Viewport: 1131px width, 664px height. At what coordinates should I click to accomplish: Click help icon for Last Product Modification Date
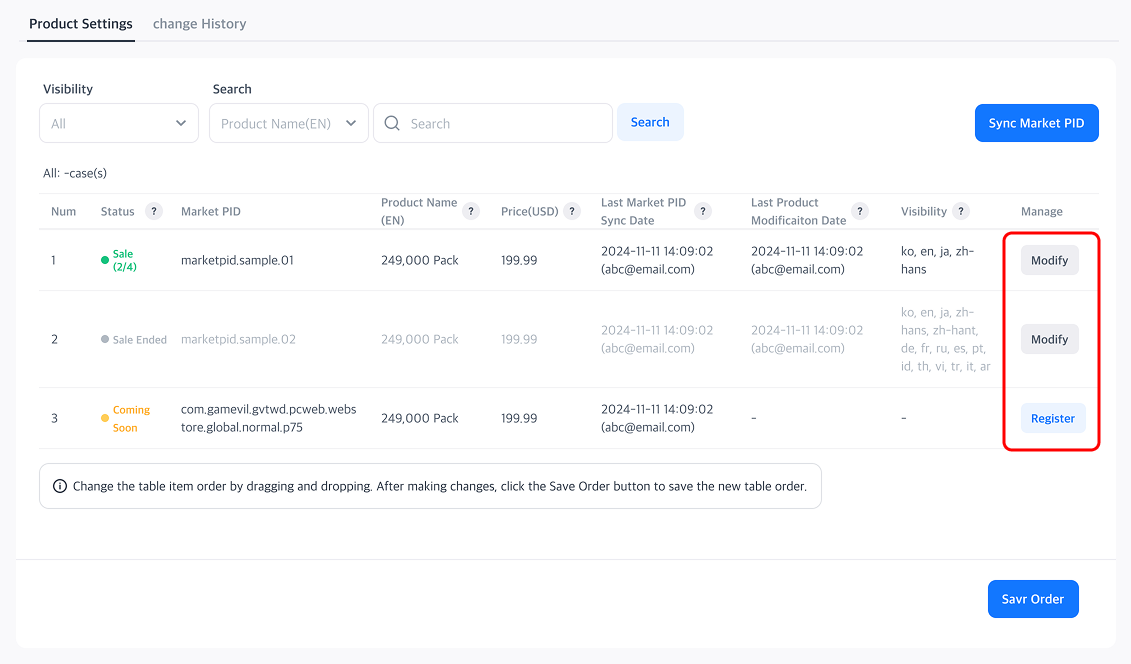coord(860,211)
